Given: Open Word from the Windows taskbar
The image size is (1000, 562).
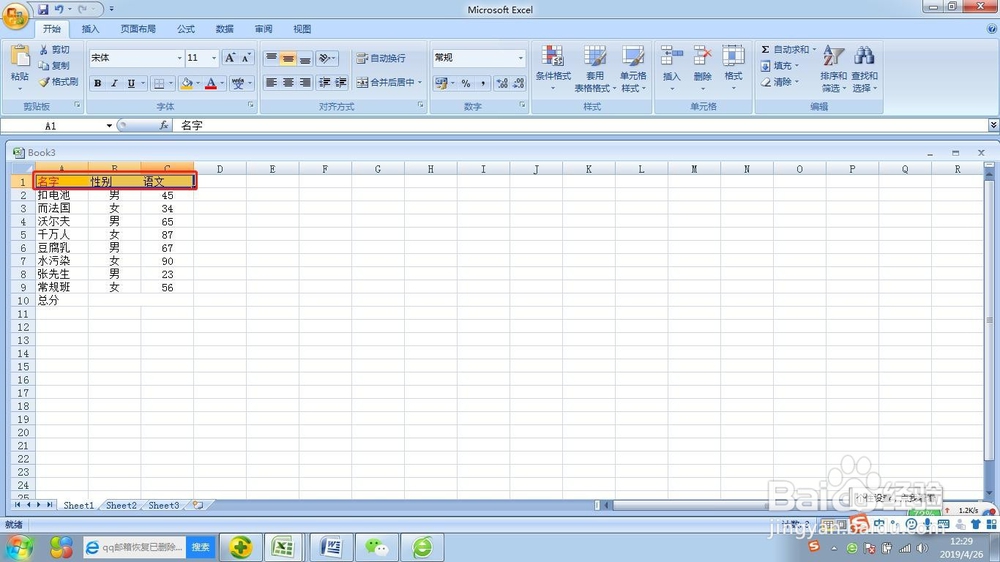Looking at the screenshot, I should pyautogui.click(x=331, y=547).
